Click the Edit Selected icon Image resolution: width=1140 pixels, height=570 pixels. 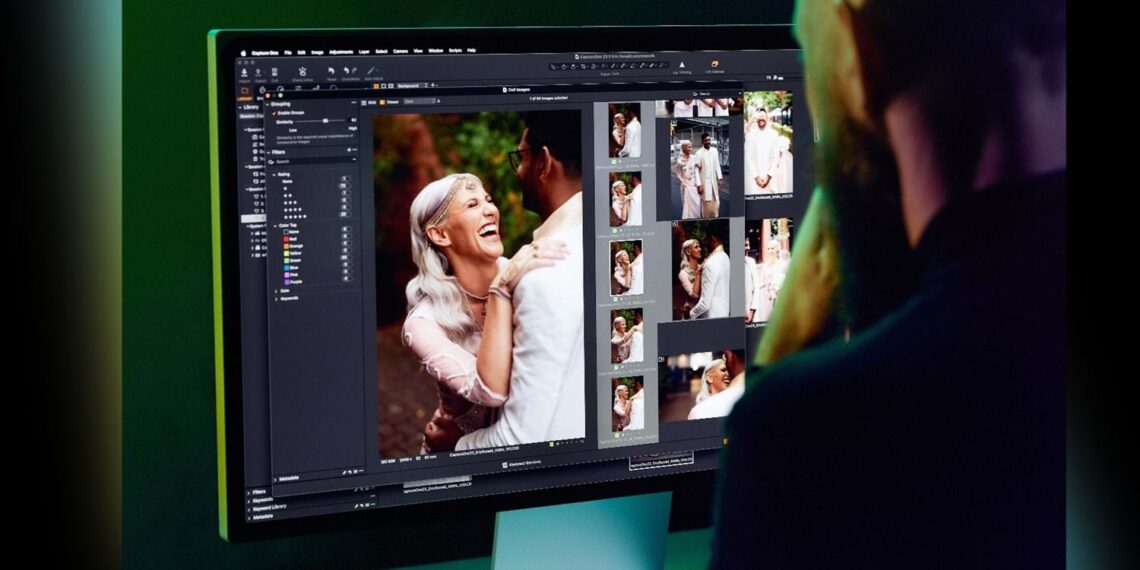coord(715,64)
